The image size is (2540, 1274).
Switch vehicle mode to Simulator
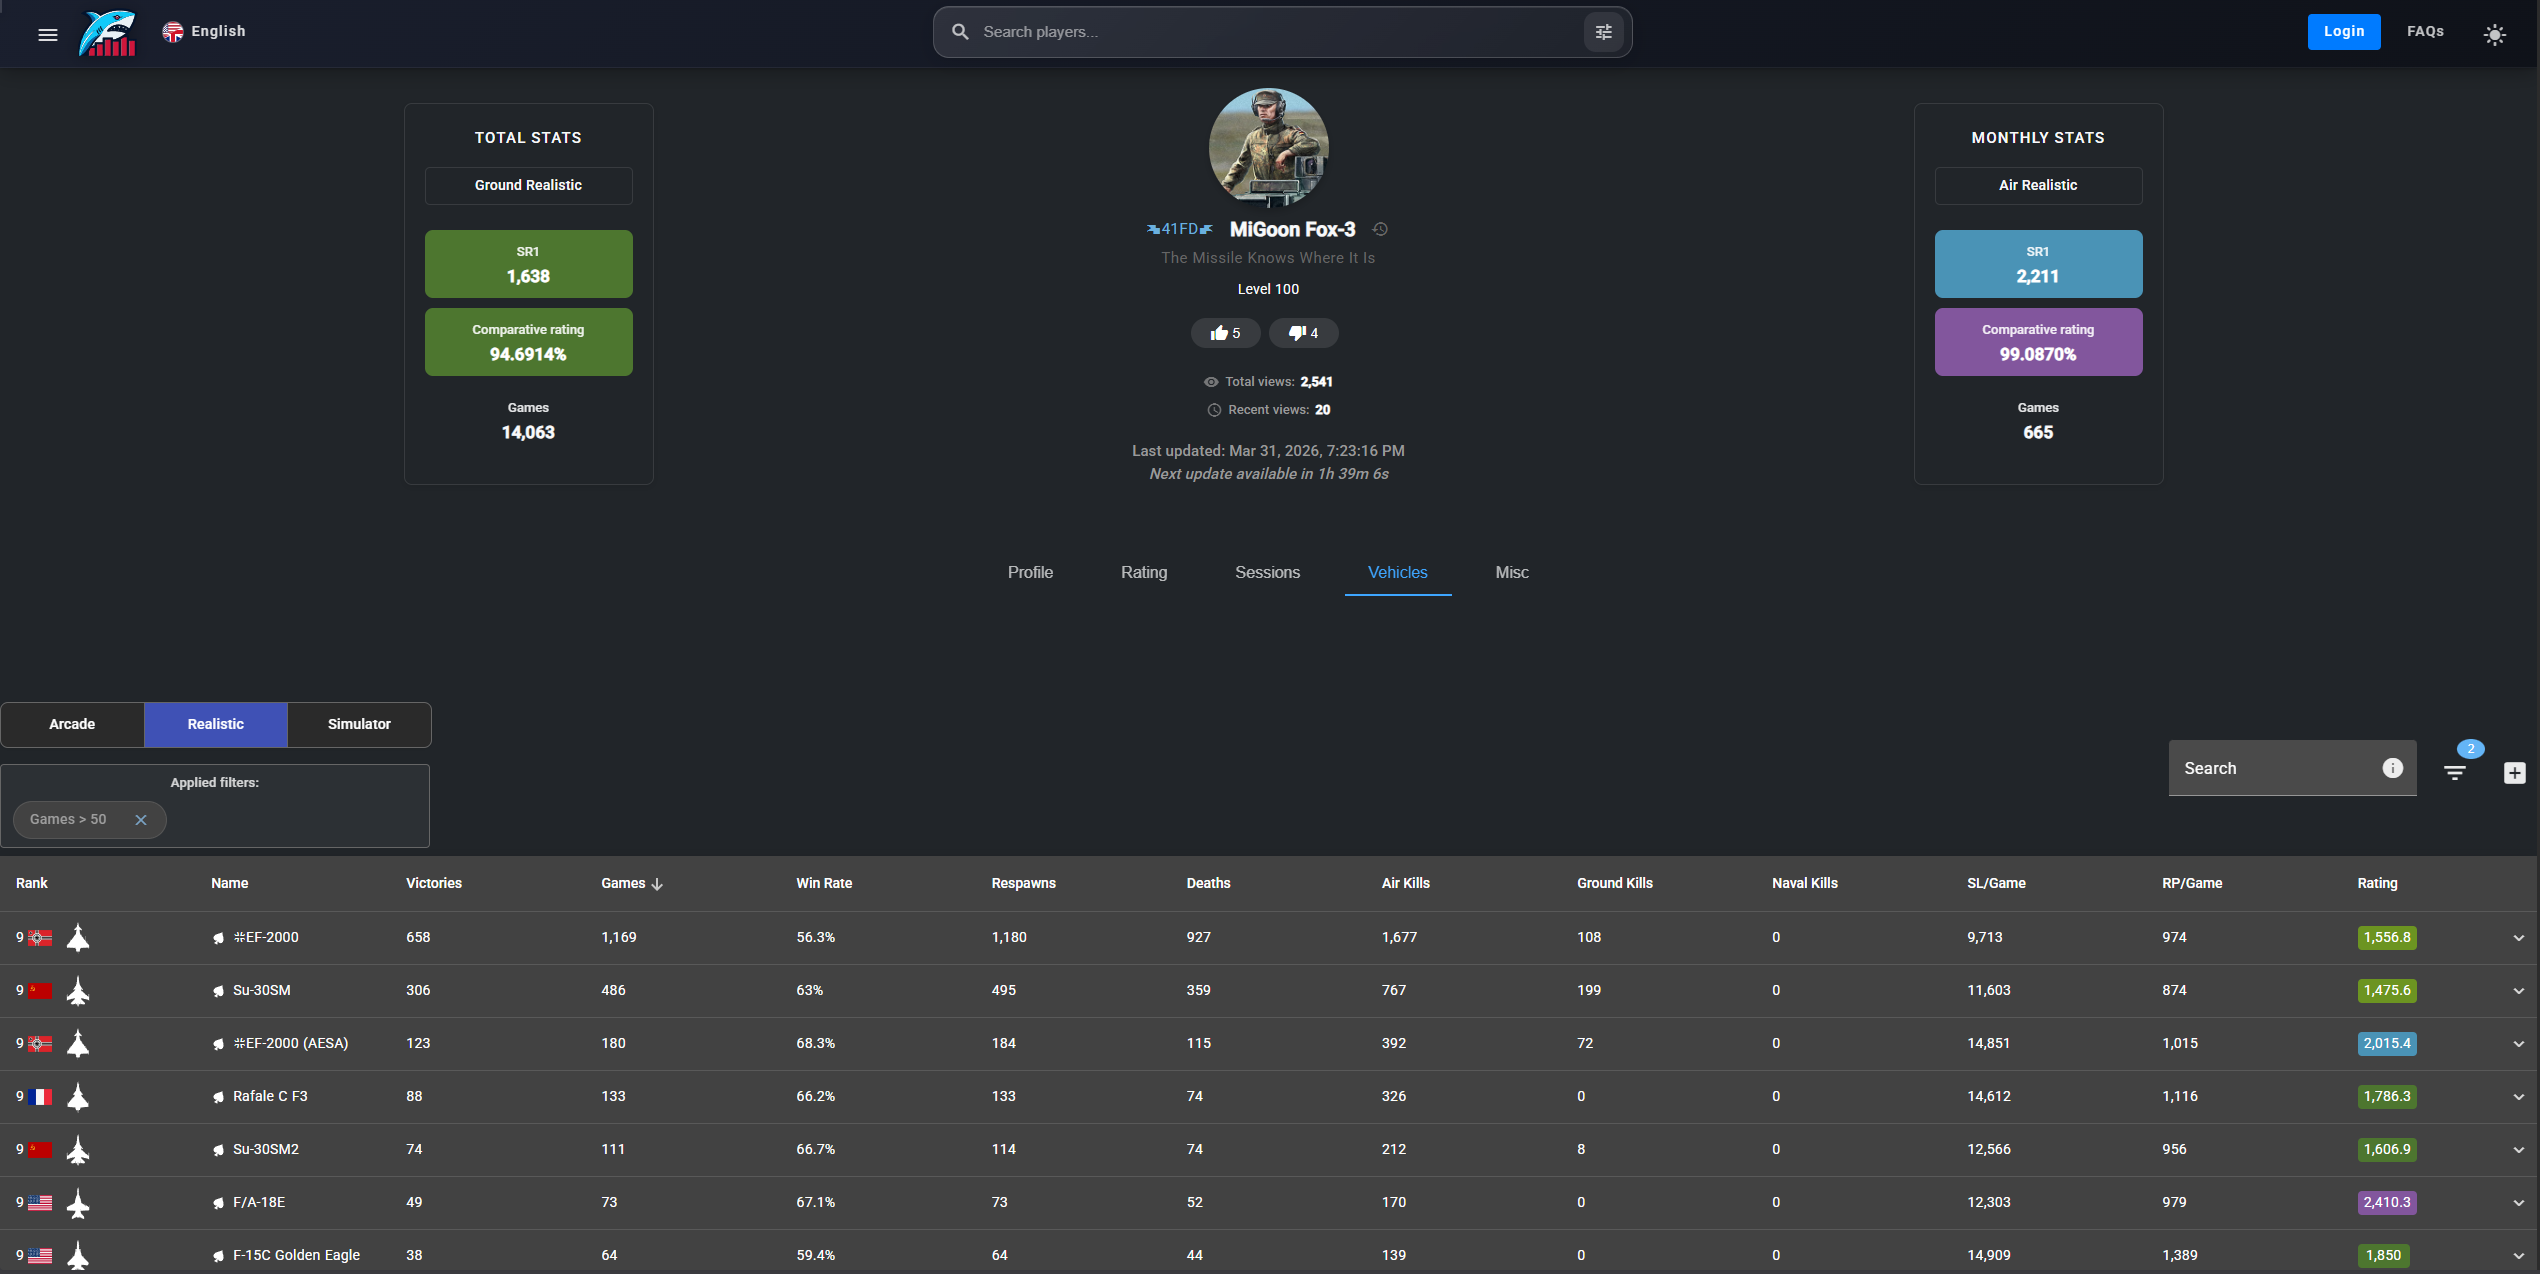[x=359, y=724]
